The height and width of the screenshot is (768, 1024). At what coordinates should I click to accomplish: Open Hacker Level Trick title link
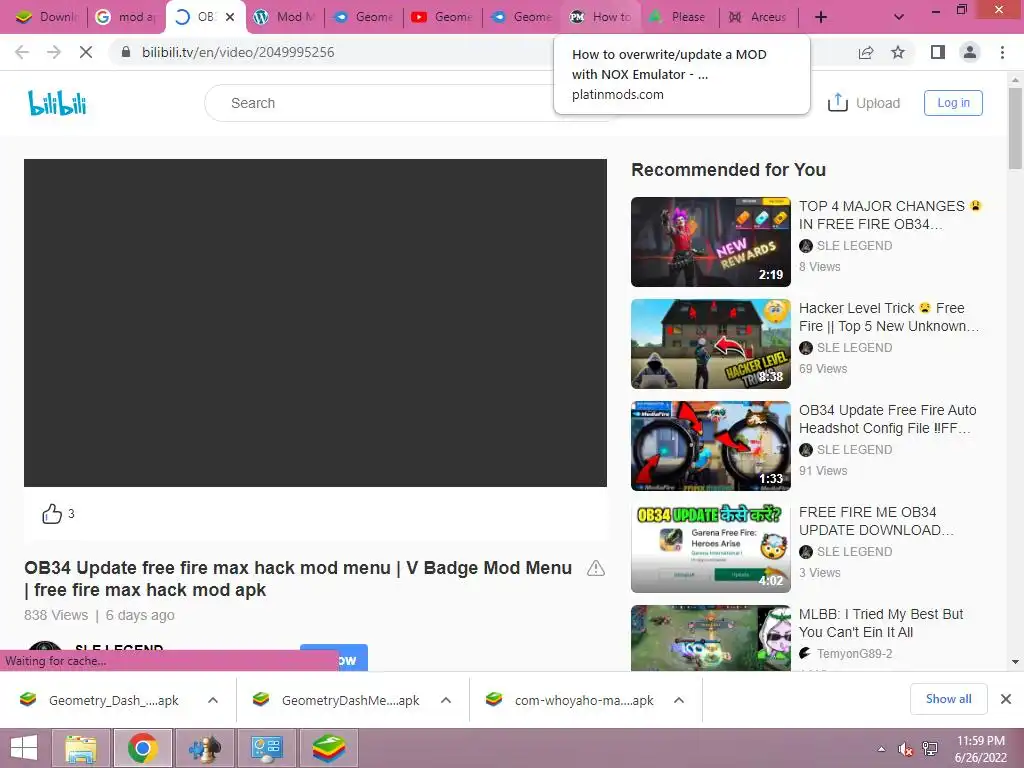(889, 317)
